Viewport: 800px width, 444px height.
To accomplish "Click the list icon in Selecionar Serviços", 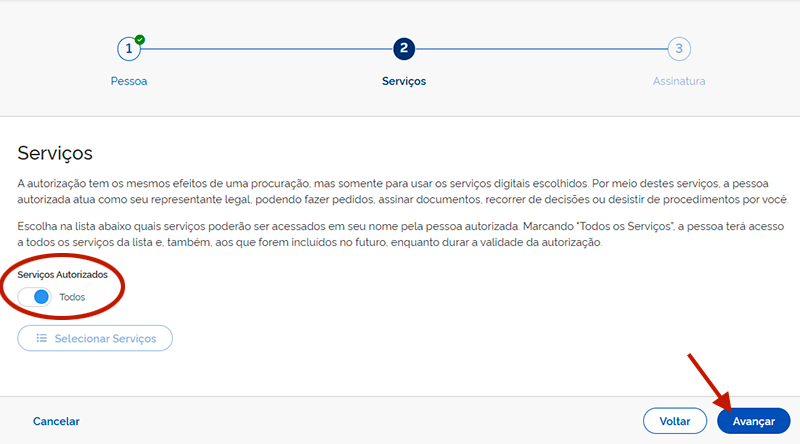I will point(42,339).
